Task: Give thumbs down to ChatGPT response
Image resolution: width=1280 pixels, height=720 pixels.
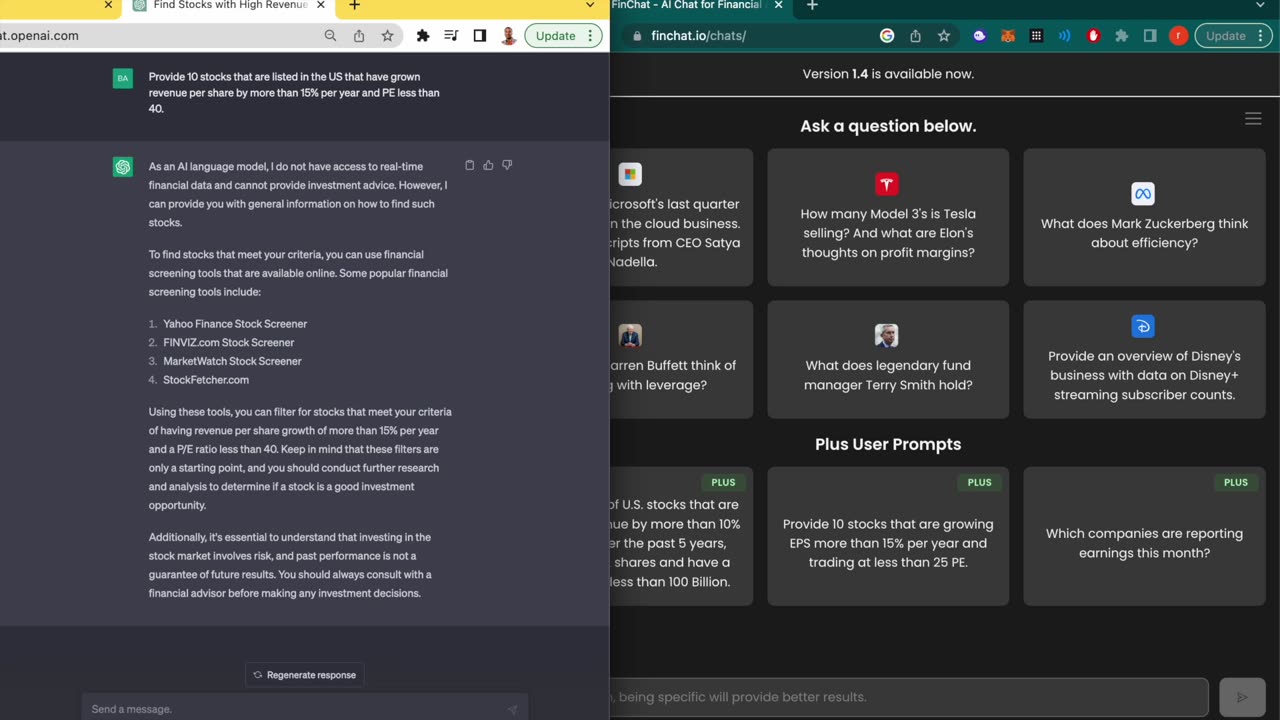Action: 507,165
